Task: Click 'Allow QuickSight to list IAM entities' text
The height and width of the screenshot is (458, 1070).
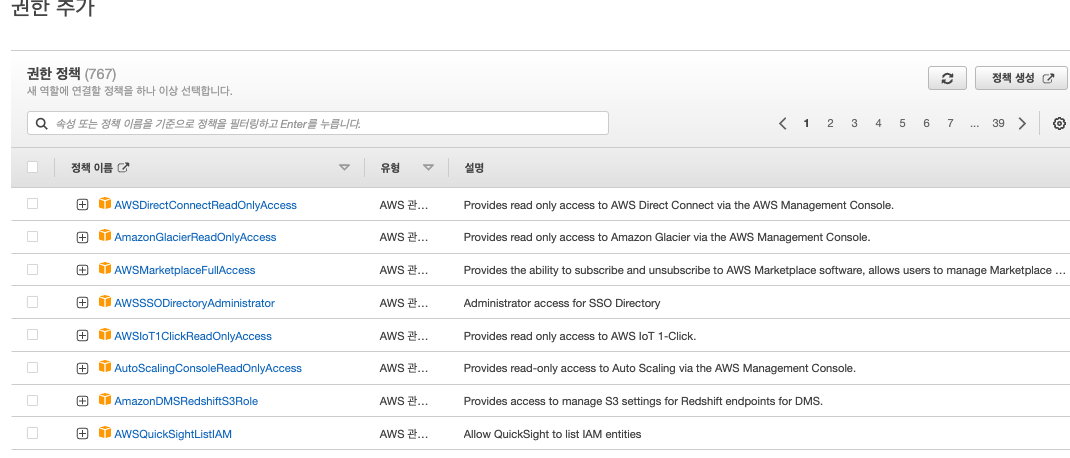Action: coord(552,434)
